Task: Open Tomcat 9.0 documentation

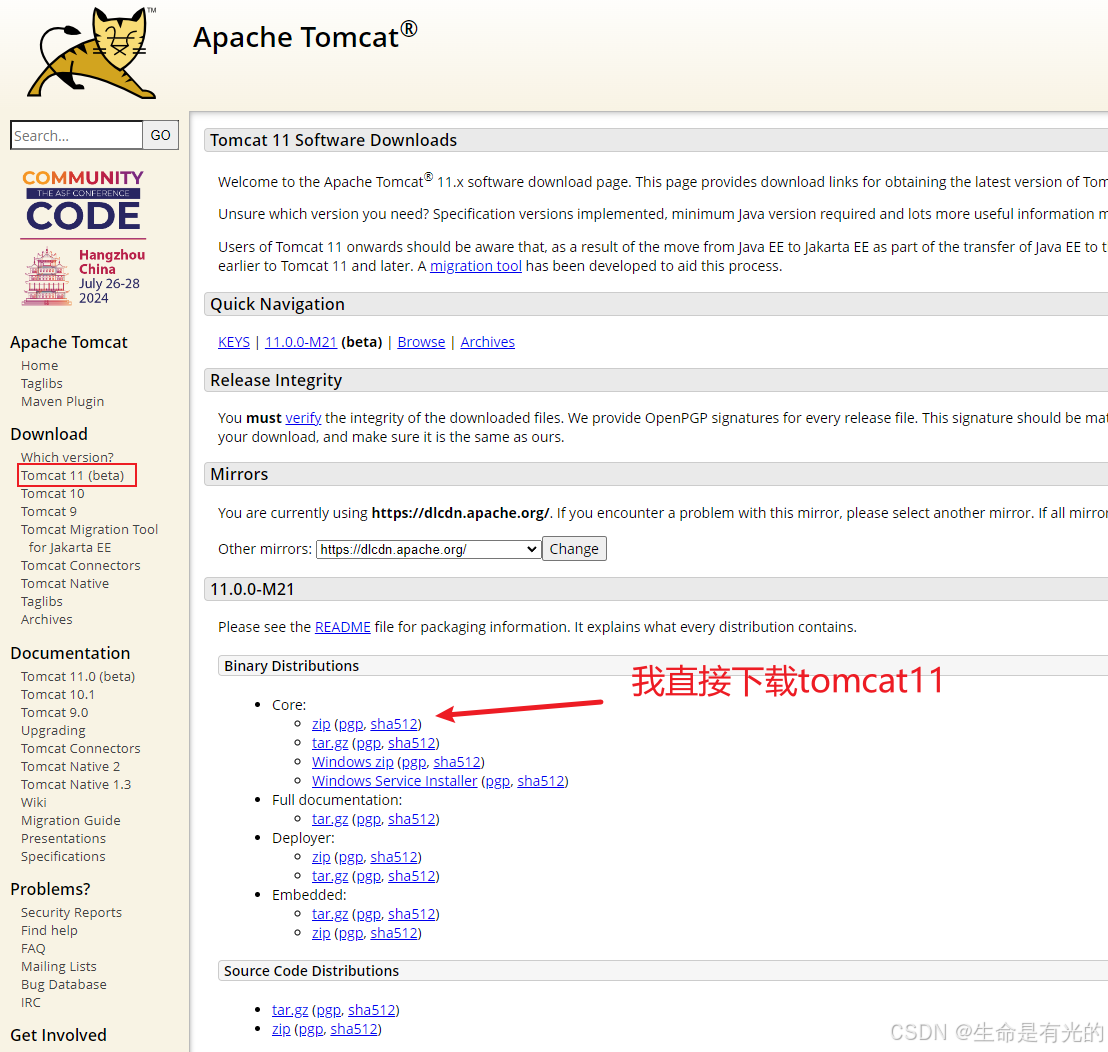Action: [54, 712]
